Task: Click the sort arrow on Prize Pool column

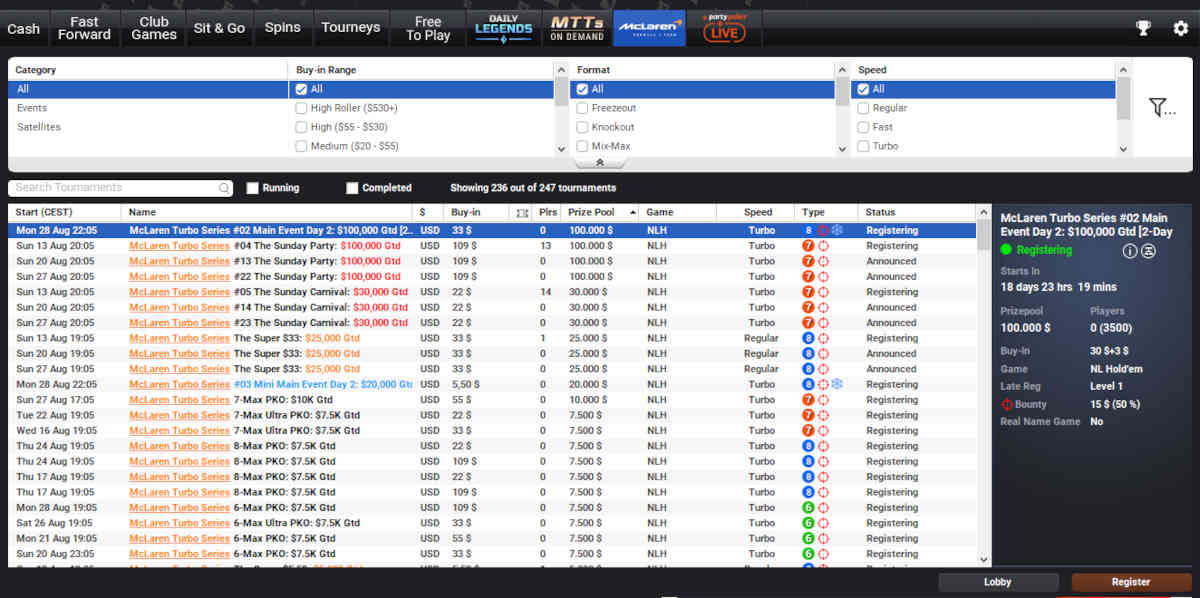Action: pos(632,213)
